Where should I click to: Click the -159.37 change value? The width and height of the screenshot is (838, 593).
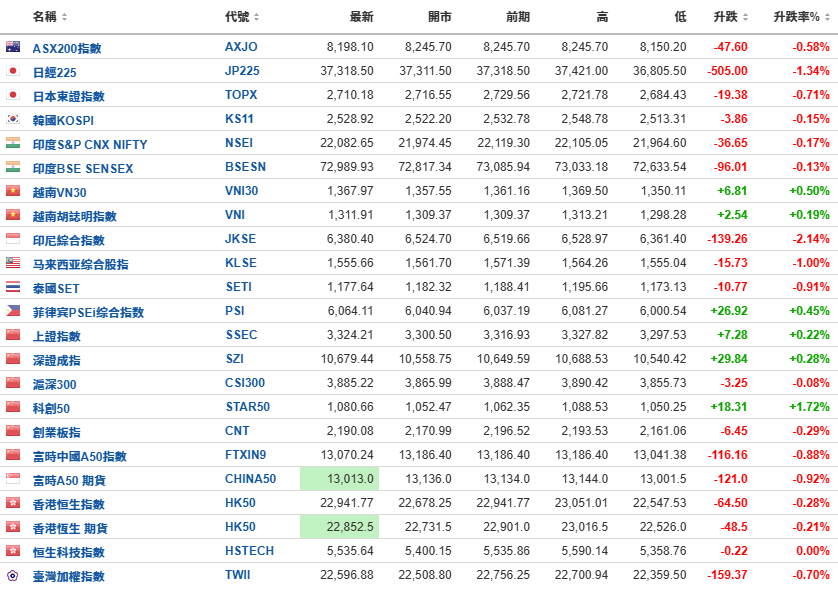coord(727,575)
